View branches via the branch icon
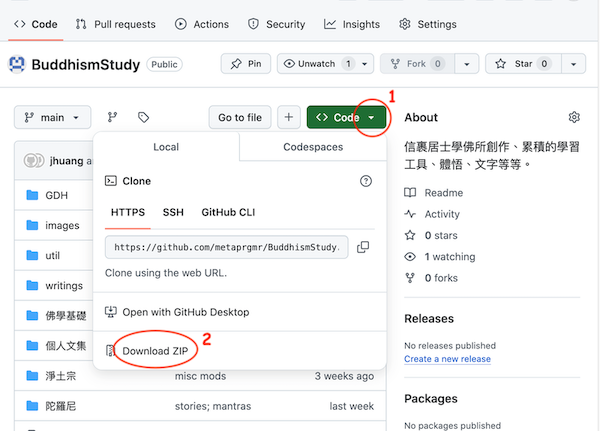Viewport: 600px width, 431px height. 112,117
